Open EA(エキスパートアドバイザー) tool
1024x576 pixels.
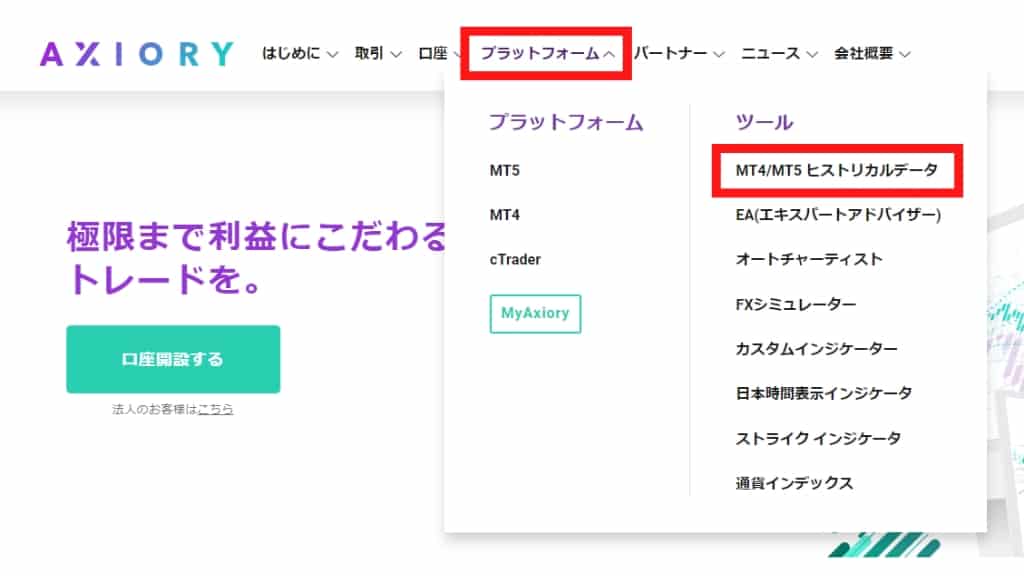click(838, 215)
